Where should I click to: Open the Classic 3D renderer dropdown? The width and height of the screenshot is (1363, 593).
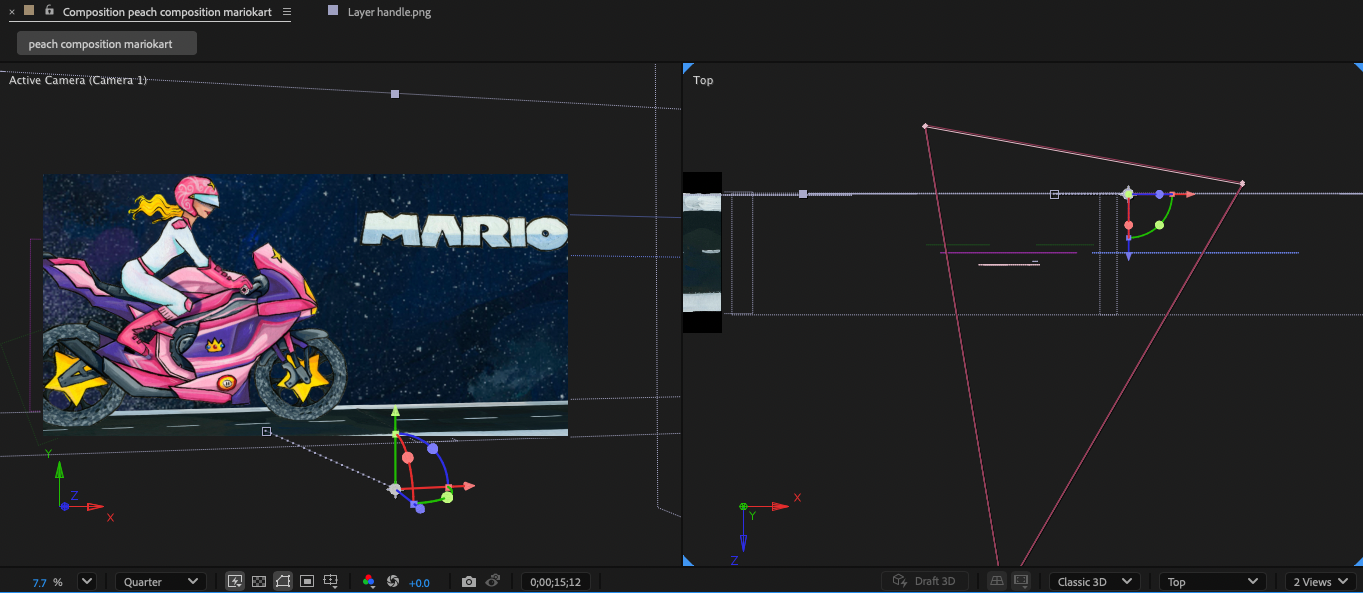pyautogui.click(x=1095, y=581)
